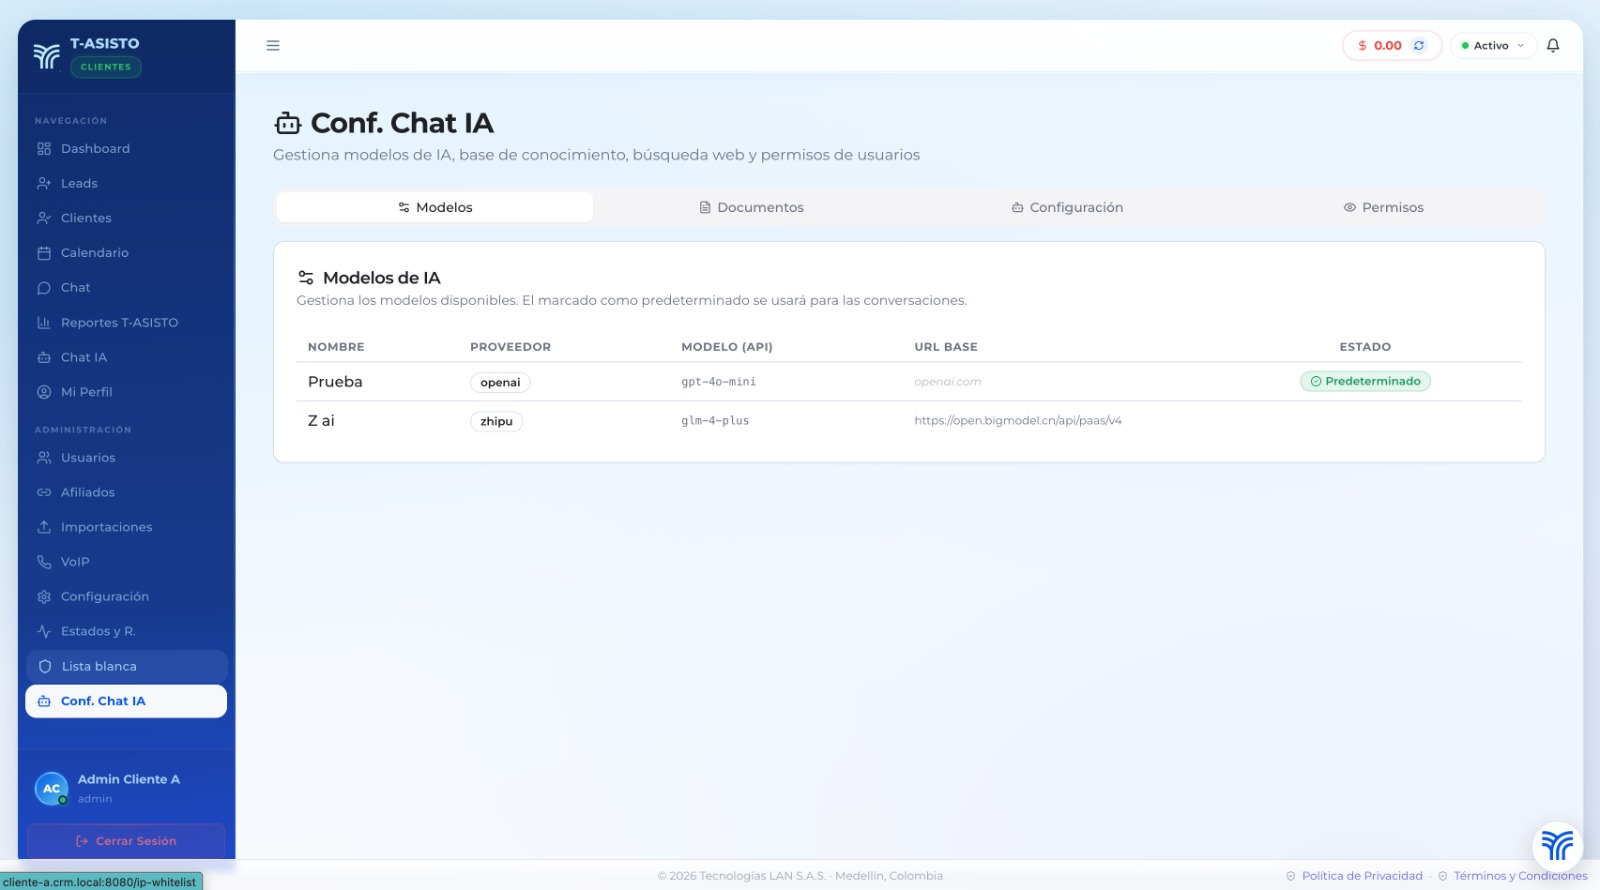This screenshot has width=1600, height=890.
Task: Open Dashboard in the sidebar
Action: pyautogui.click(x=126, y=149)
